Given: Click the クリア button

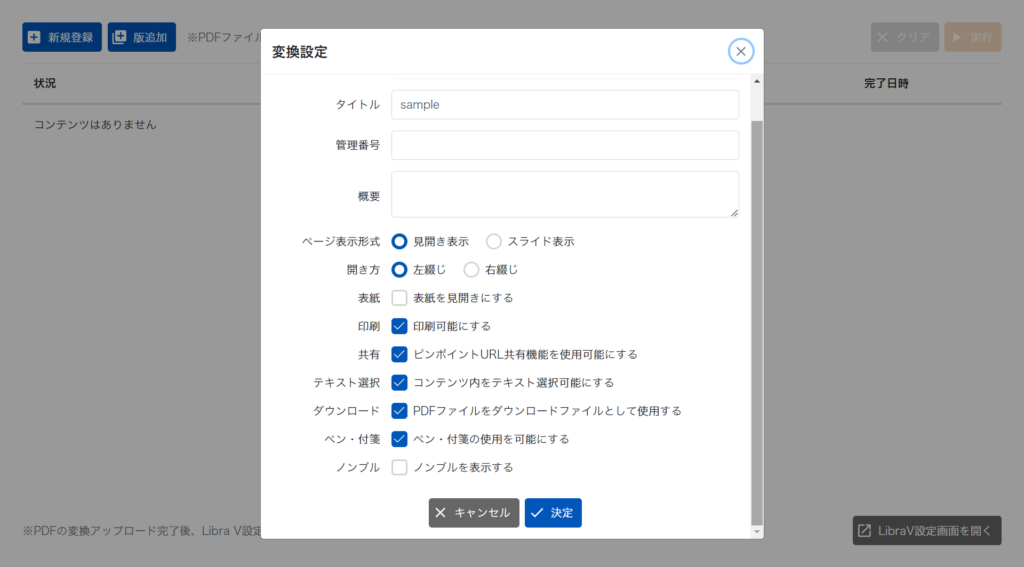Looking at the screenshot, I should click(904, 37).
